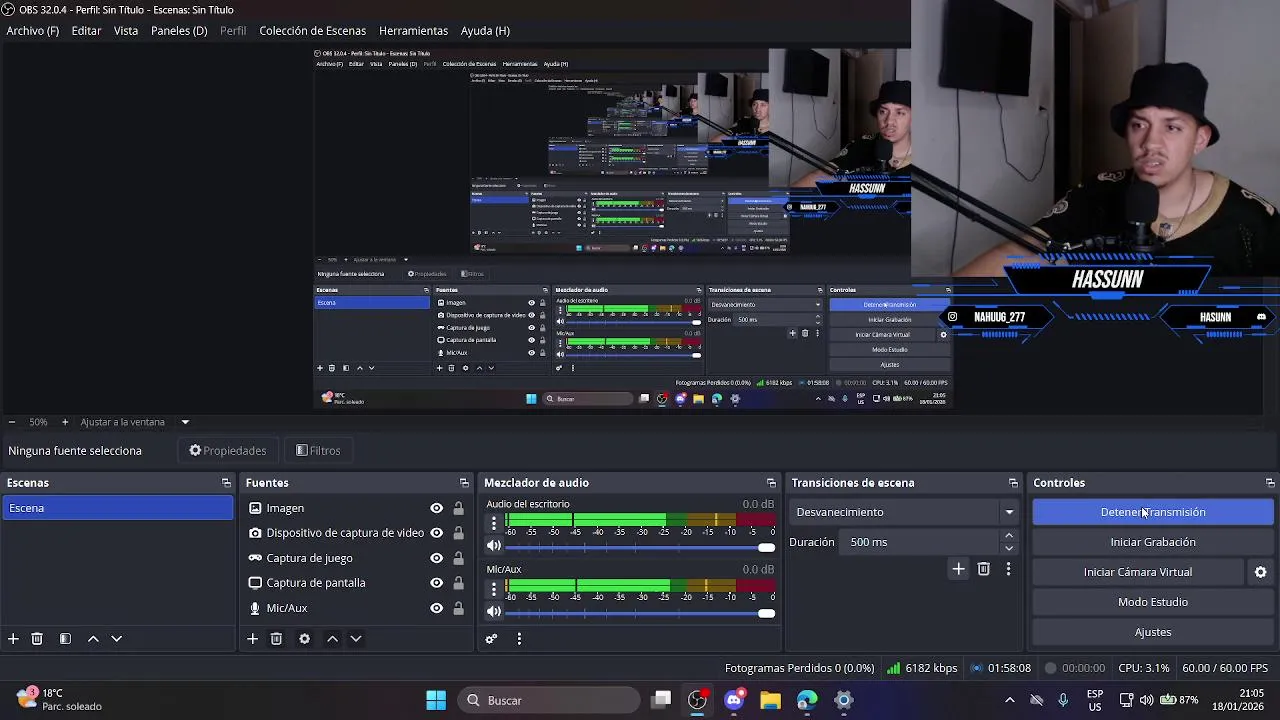The height and width of the screenshot is (720, 1280).
Task: Hide the Captura de pantalla source
Action: pyautogui.click(x=436, y=583)
